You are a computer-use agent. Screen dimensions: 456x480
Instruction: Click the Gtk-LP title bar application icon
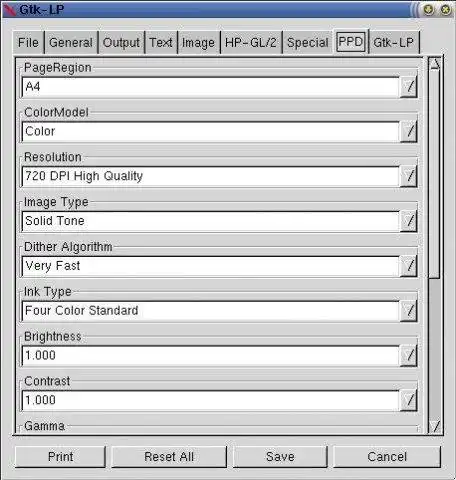pos(9,10)
